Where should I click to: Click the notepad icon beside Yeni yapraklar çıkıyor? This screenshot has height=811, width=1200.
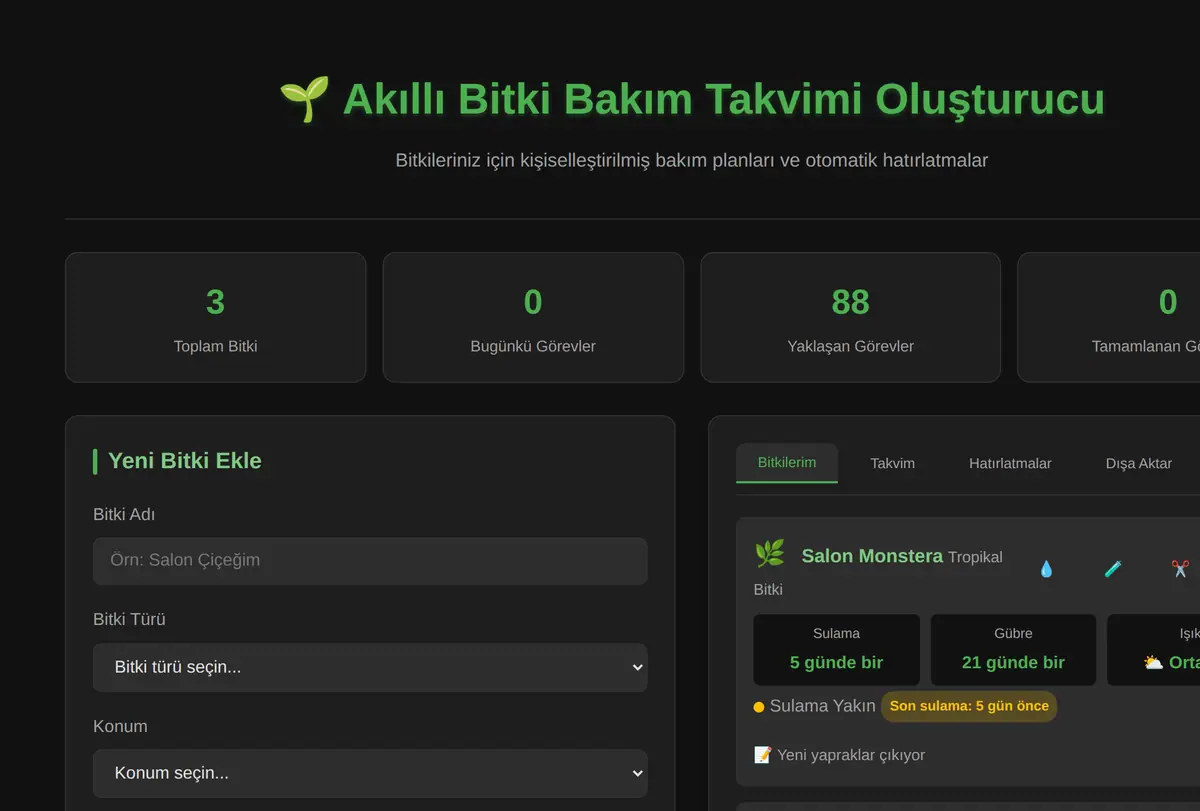pos(762,755)
